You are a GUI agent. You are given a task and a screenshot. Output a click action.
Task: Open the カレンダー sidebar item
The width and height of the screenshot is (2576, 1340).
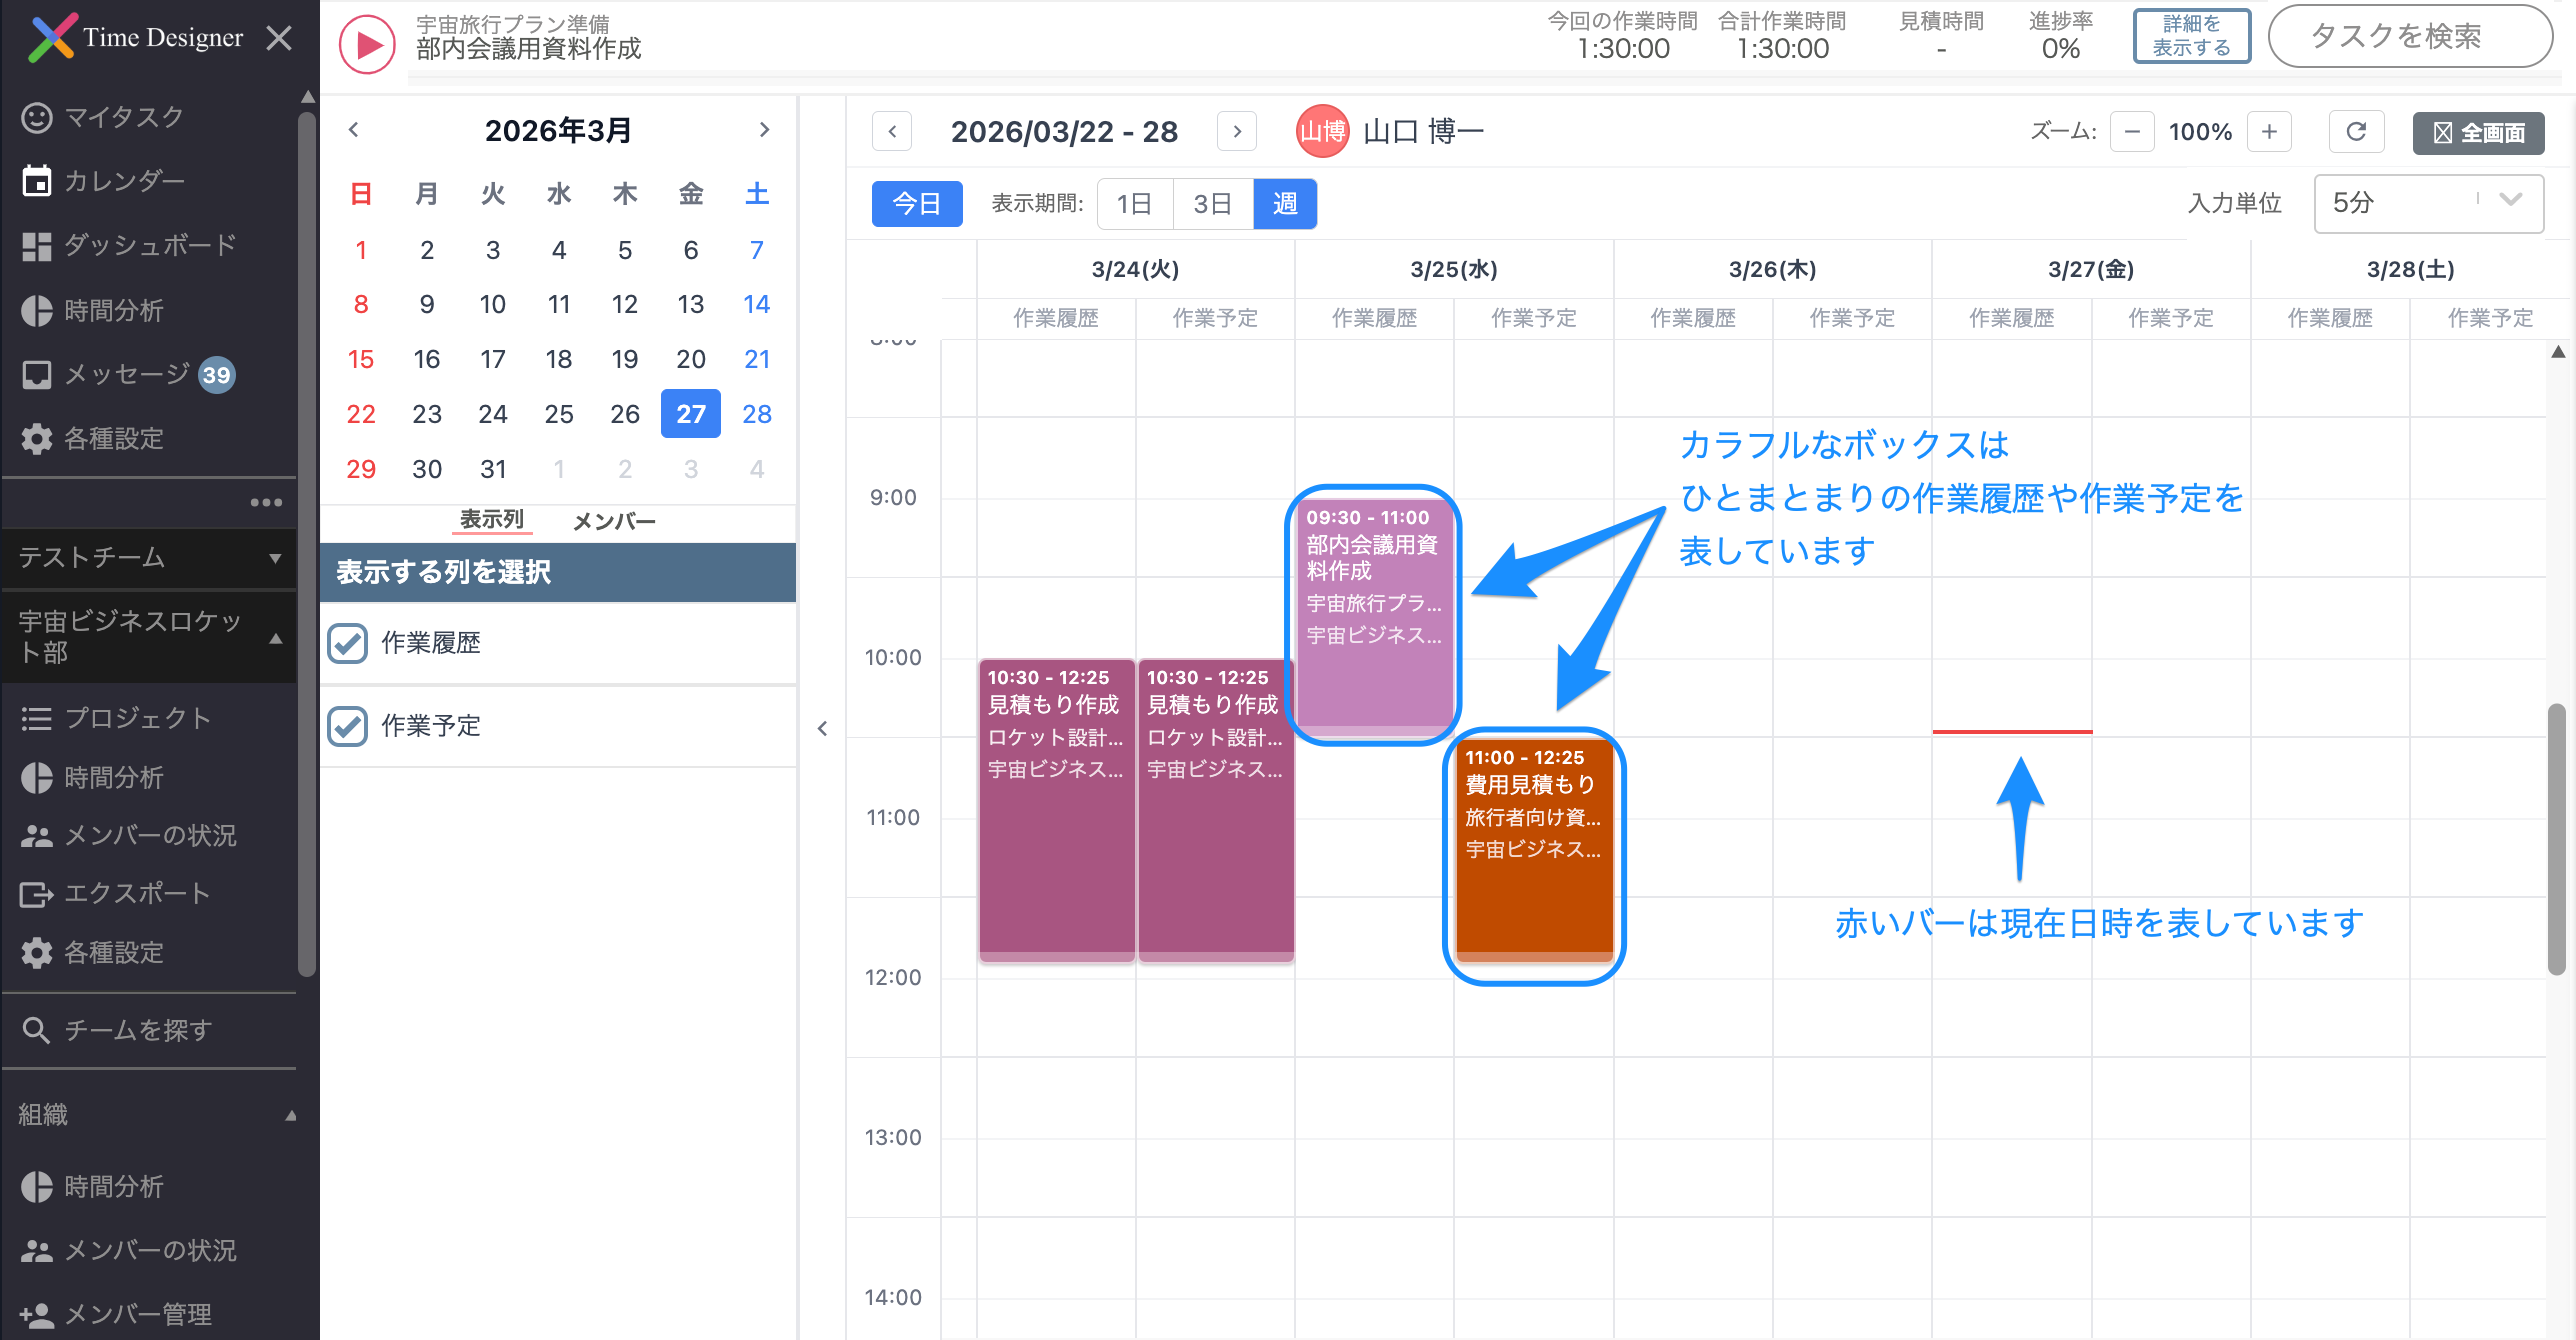pos(123,181)
